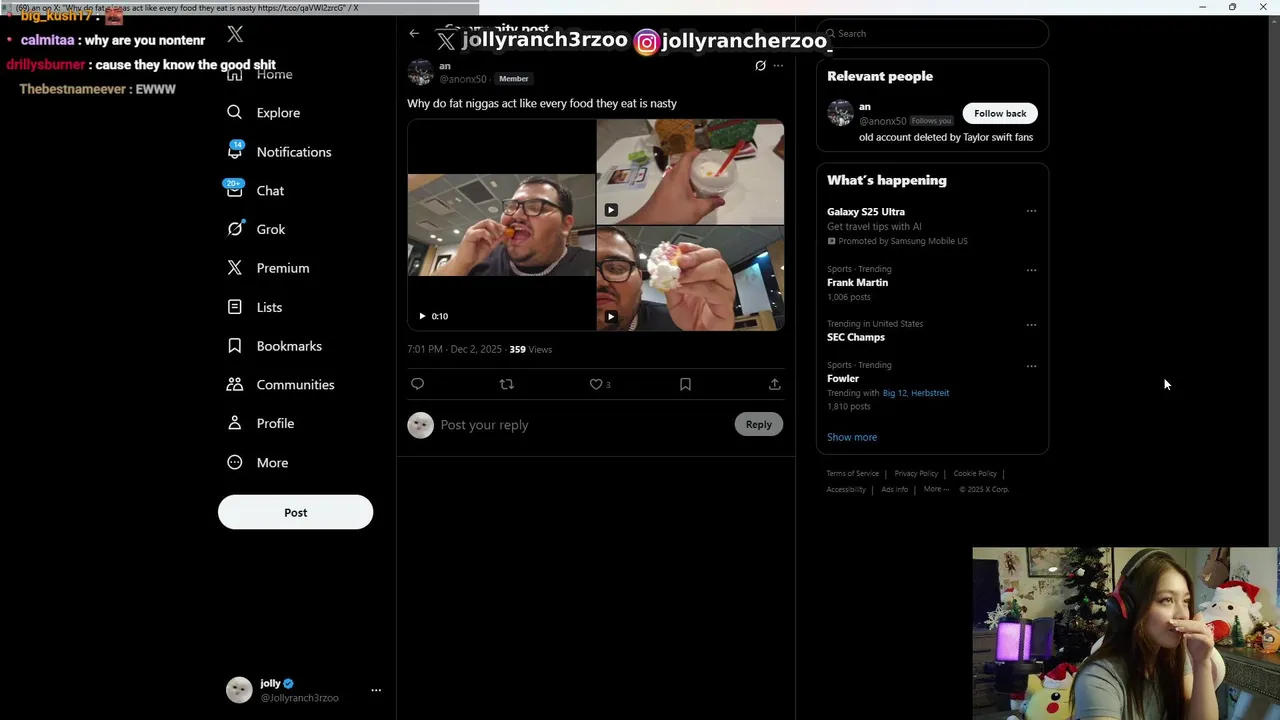Open options for the Frank Martin trend
The image size is (1280, 720).
click(x=1031, y=270)
